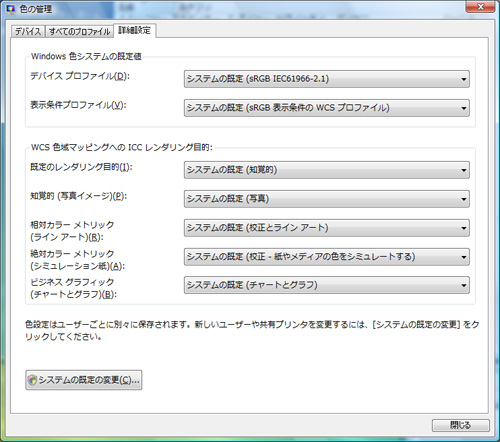Expand 既定のレンダリング目的 combo box
The height and width of the screenshot is (442, 500).
coord(327,170)
